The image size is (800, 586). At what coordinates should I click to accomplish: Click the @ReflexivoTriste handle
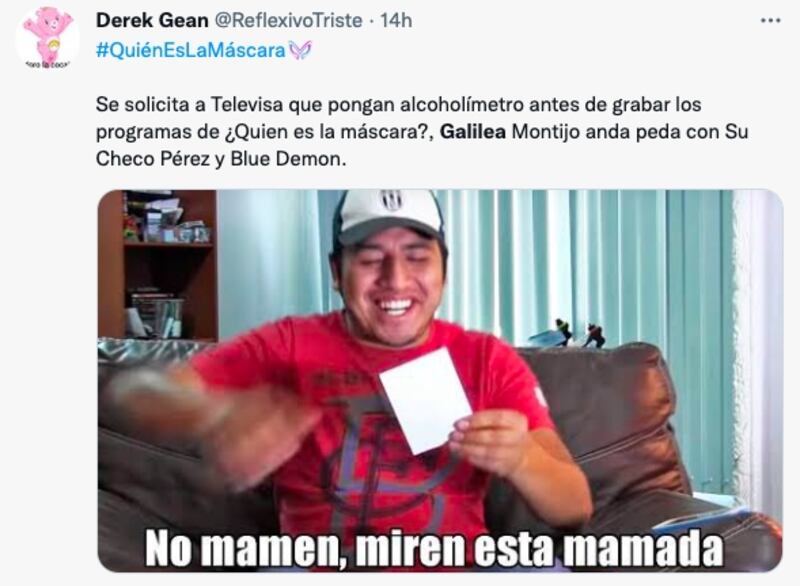(x=288, y=20)
